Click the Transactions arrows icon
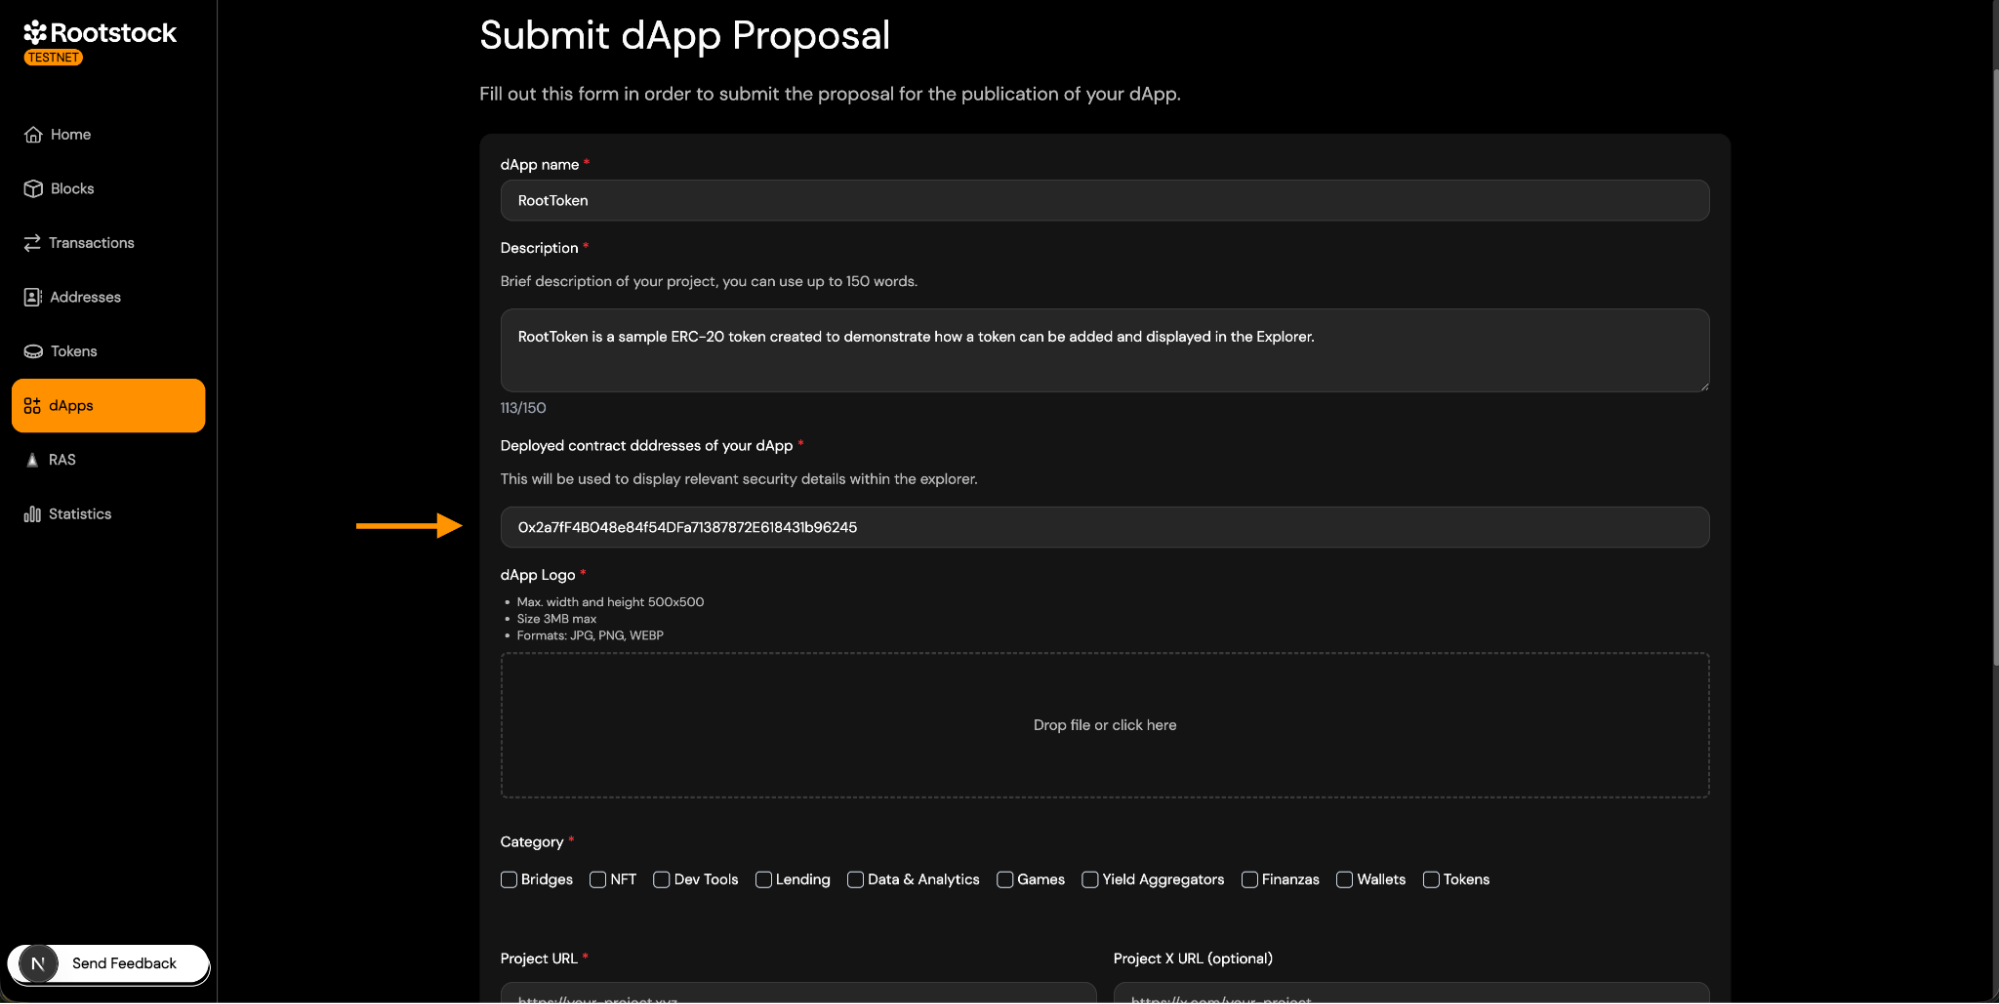Image resolution: width=1999 pixels, height=1004 pixels. (x=32, y=243)
